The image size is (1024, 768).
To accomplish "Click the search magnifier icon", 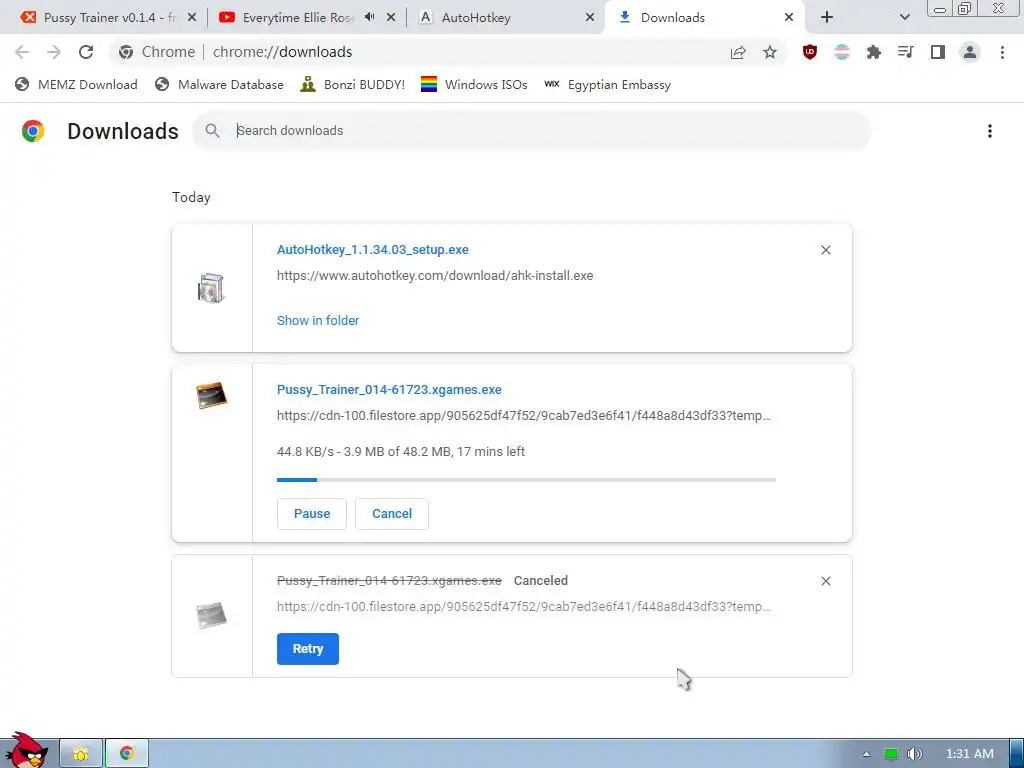I will [x=212, y=131].
